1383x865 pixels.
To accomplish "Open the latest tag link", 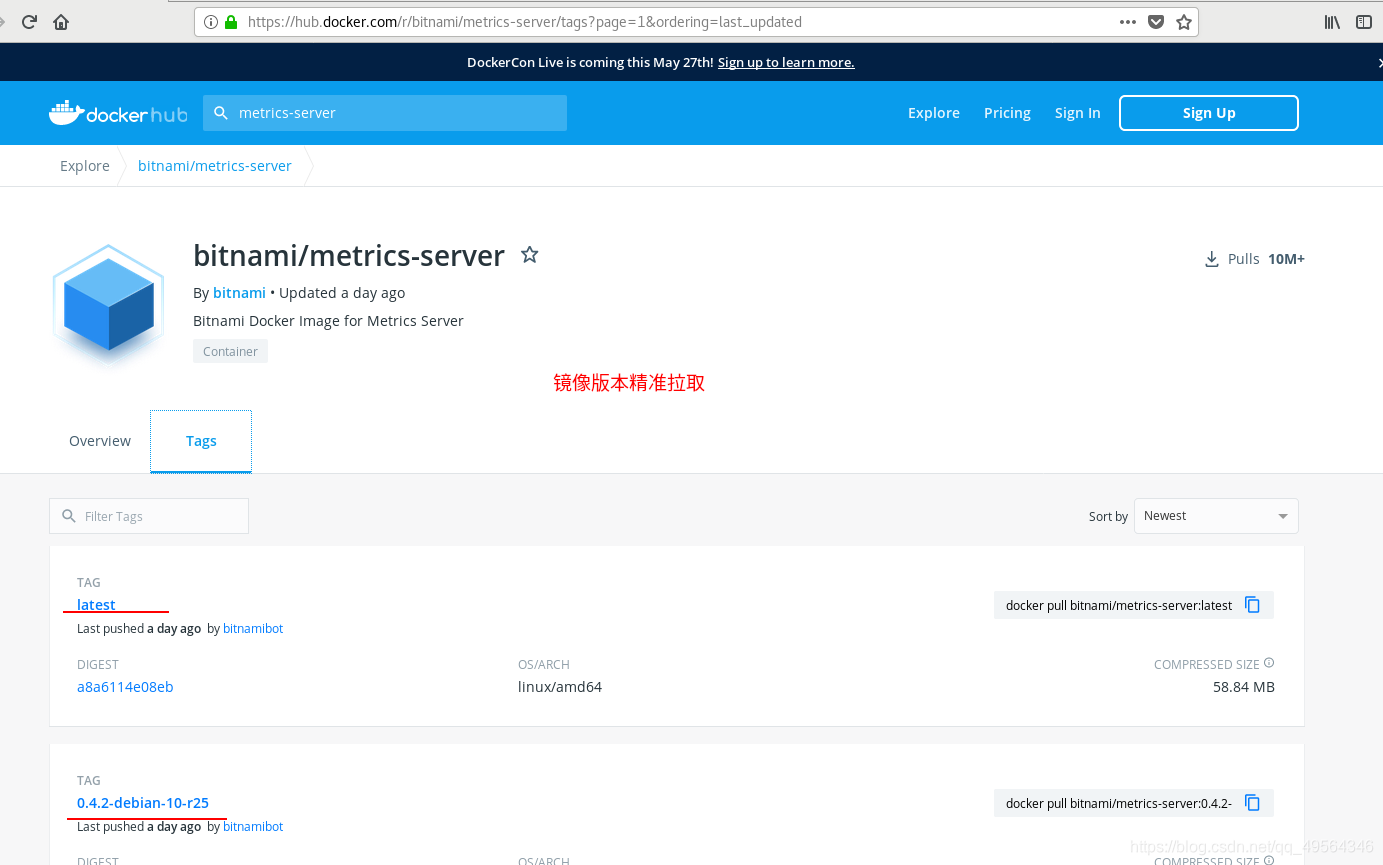I will tap(96, 605).
